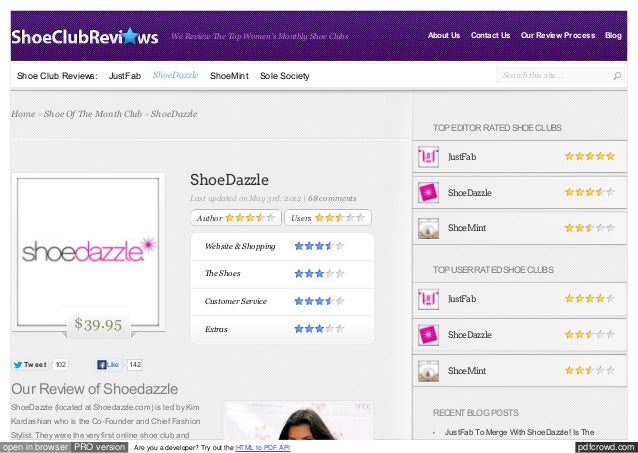Click the Facebook like count 142
638x453 pixels.
click(x=135, y=365)
